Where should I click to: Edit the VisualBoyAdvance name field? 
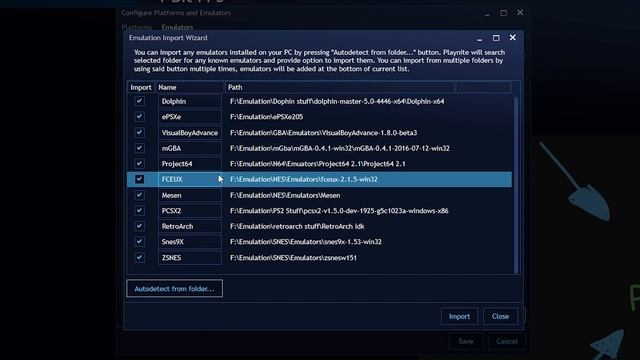point(190,133)
